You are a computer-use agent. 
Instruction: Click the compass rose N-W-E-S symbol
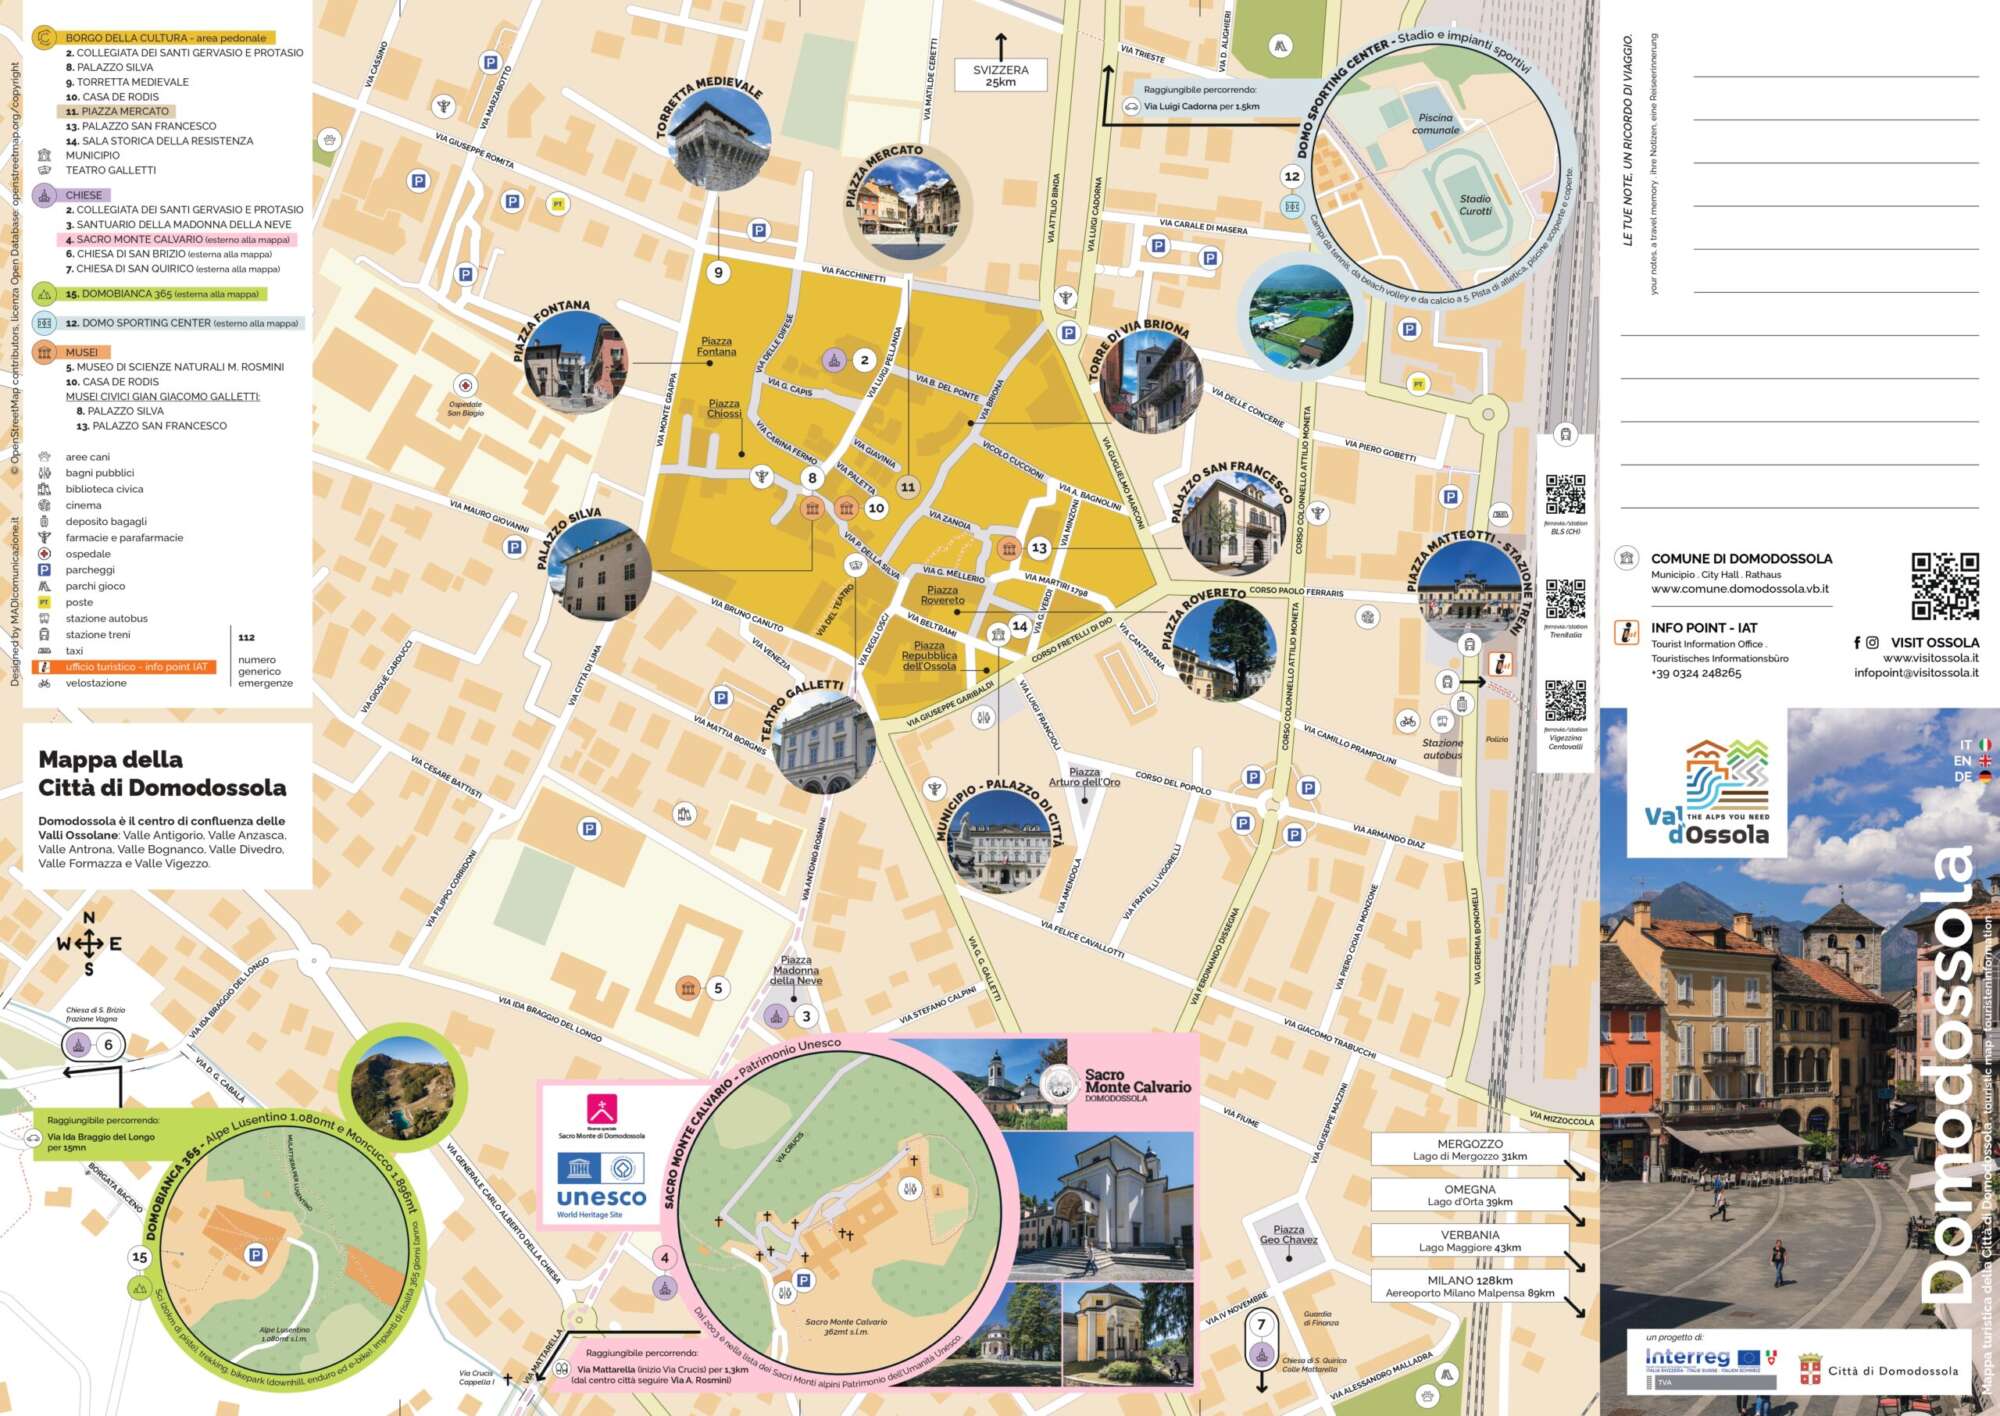click(89, 943)
